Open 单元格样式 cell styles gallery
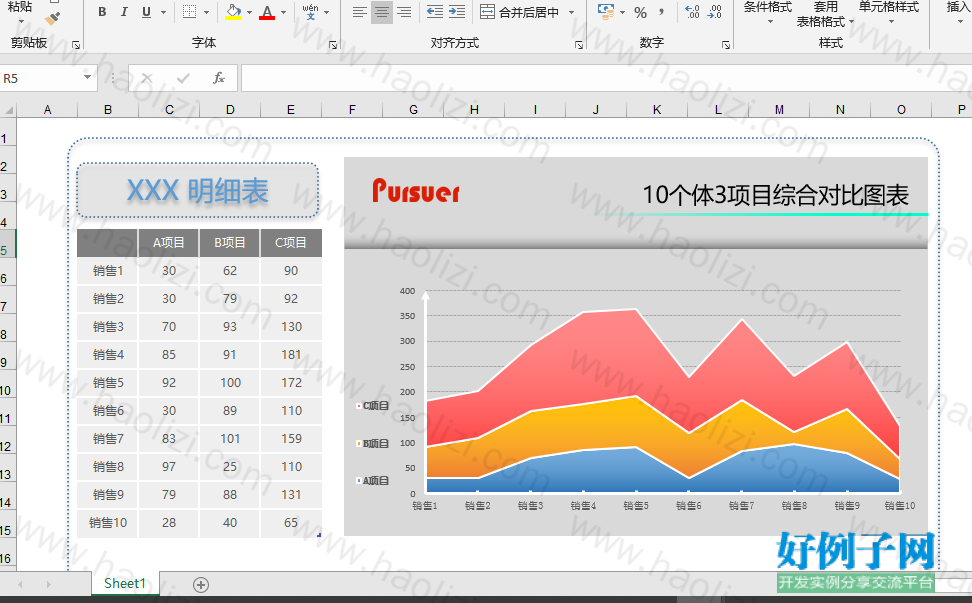Viewport: 972px width, 603px height. (x=889, y=13)
